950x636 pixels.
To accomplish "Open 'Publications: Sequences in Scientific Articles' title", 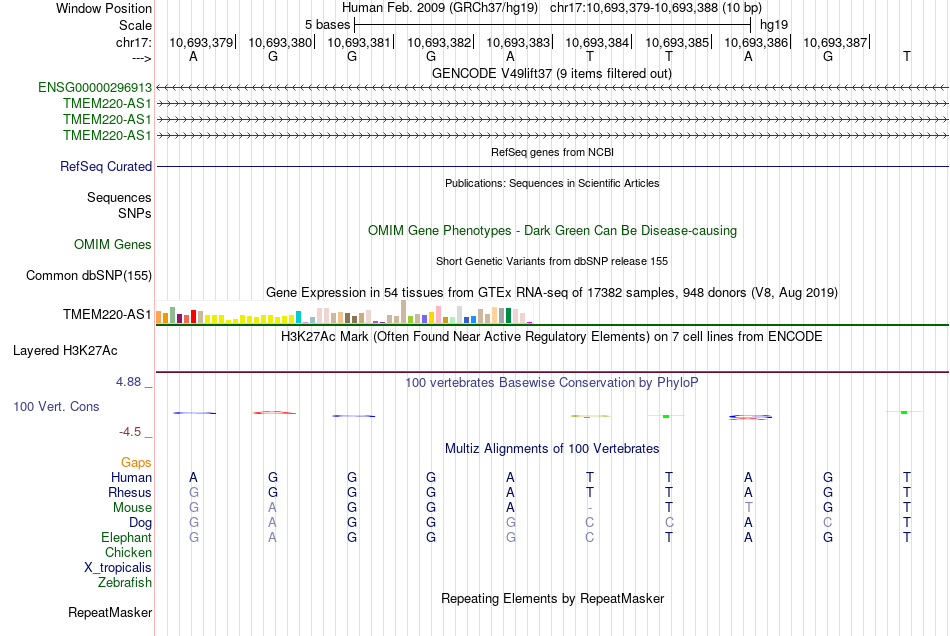I will point(552,183).
